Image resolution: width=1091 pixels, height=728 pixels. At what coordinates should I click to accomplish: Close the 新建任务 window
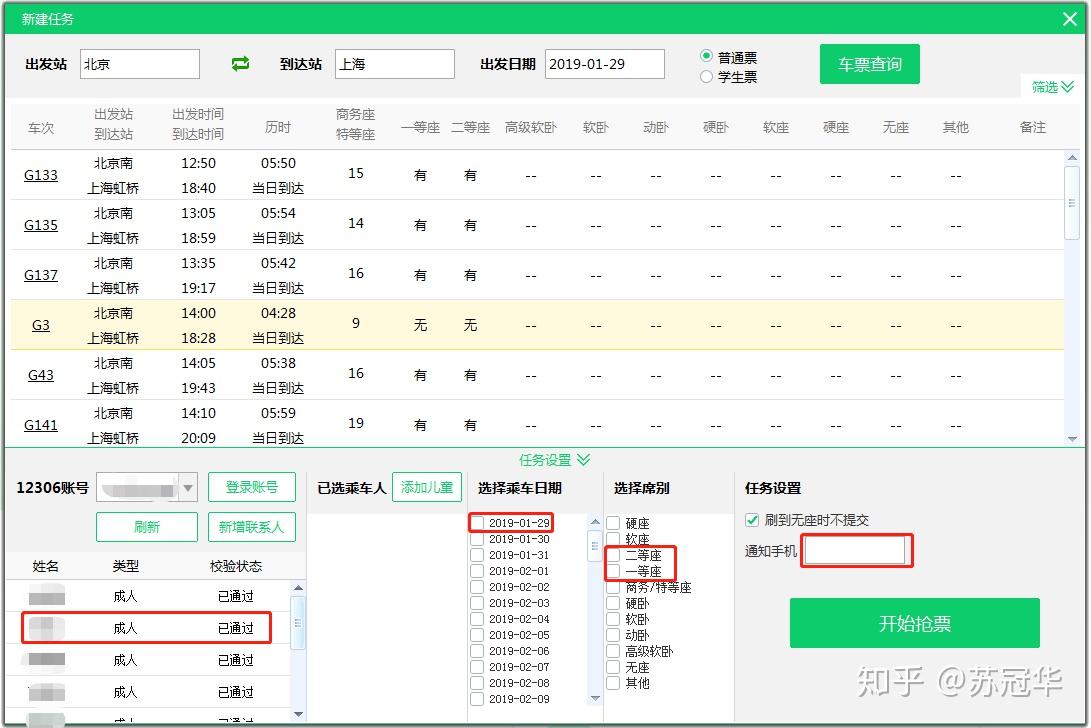point(1070,19)
